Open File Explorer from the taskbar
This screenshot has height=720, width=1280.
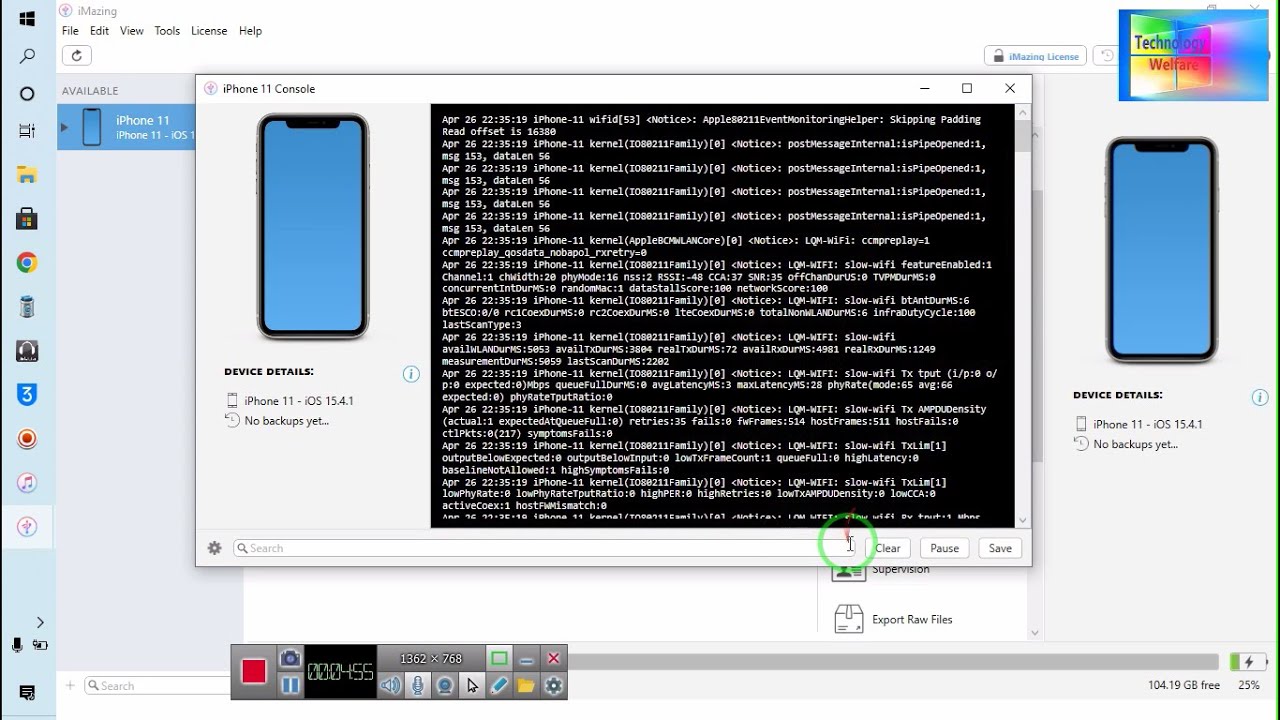click(27, 176)
